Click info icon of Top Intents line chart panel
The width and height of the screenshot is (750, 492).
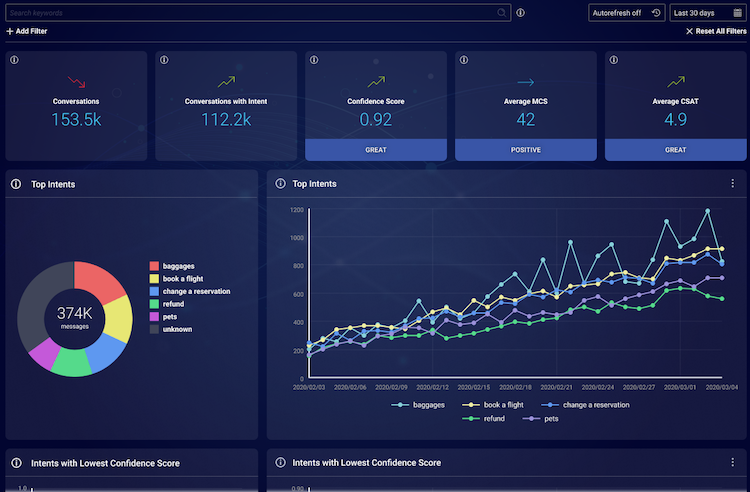(280, 184)
